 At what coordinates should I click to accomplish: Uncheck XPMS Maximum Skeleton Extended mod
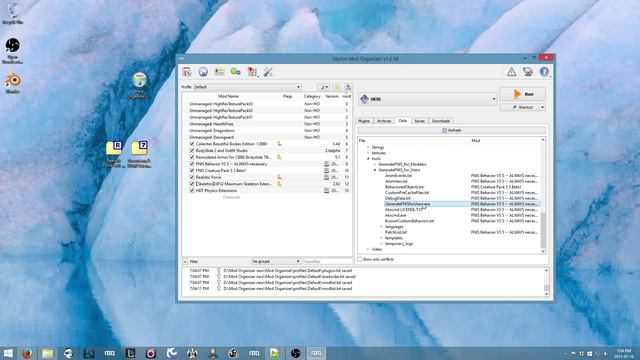(x=192, y=184)
